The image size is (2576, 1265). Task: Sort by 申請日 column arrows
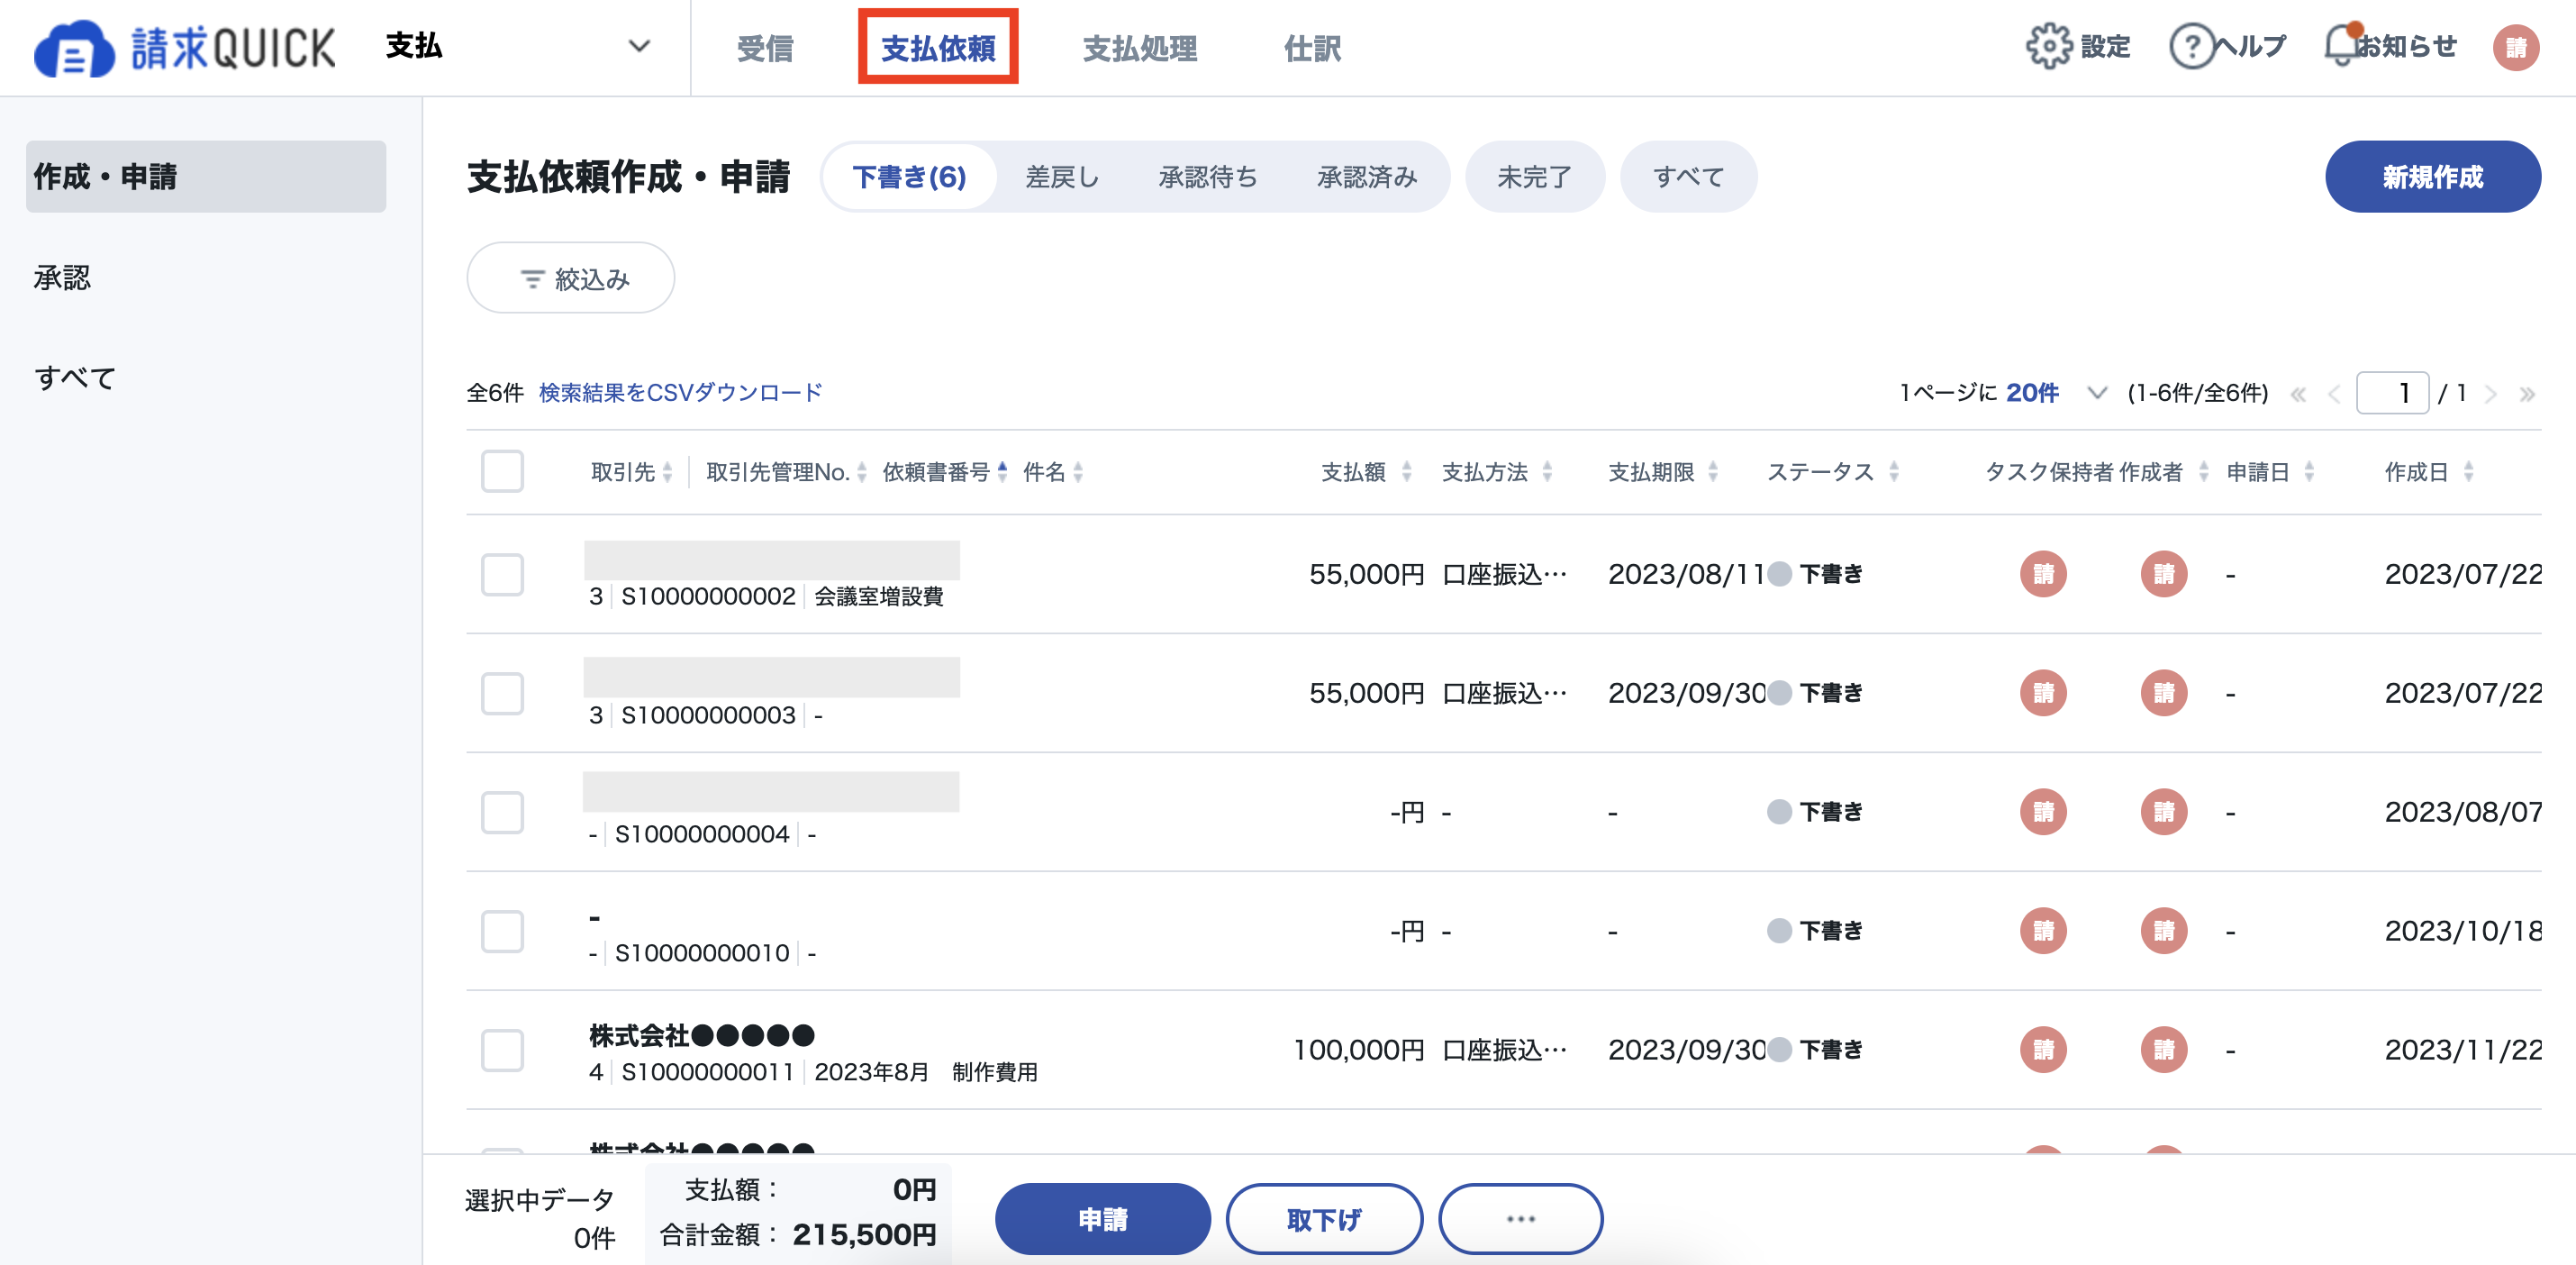coord(2309,472)
